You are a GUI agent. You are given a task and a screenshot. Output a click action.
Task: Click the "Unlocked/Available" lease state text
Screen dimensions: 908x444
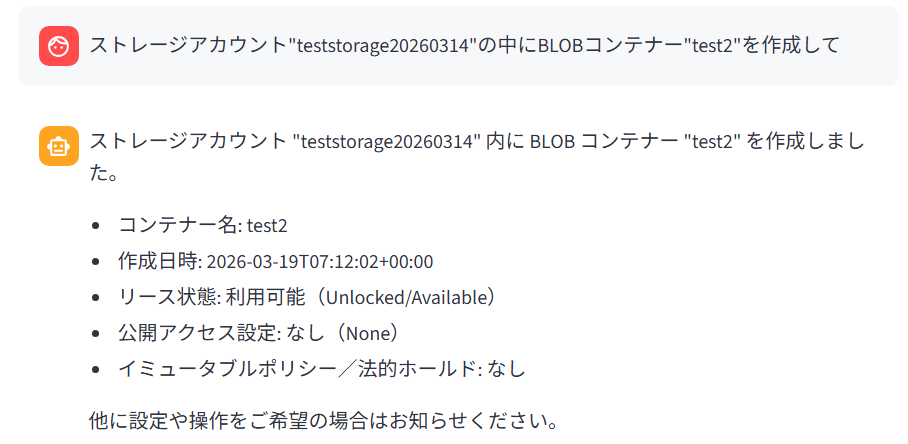(x=408, y=297)
